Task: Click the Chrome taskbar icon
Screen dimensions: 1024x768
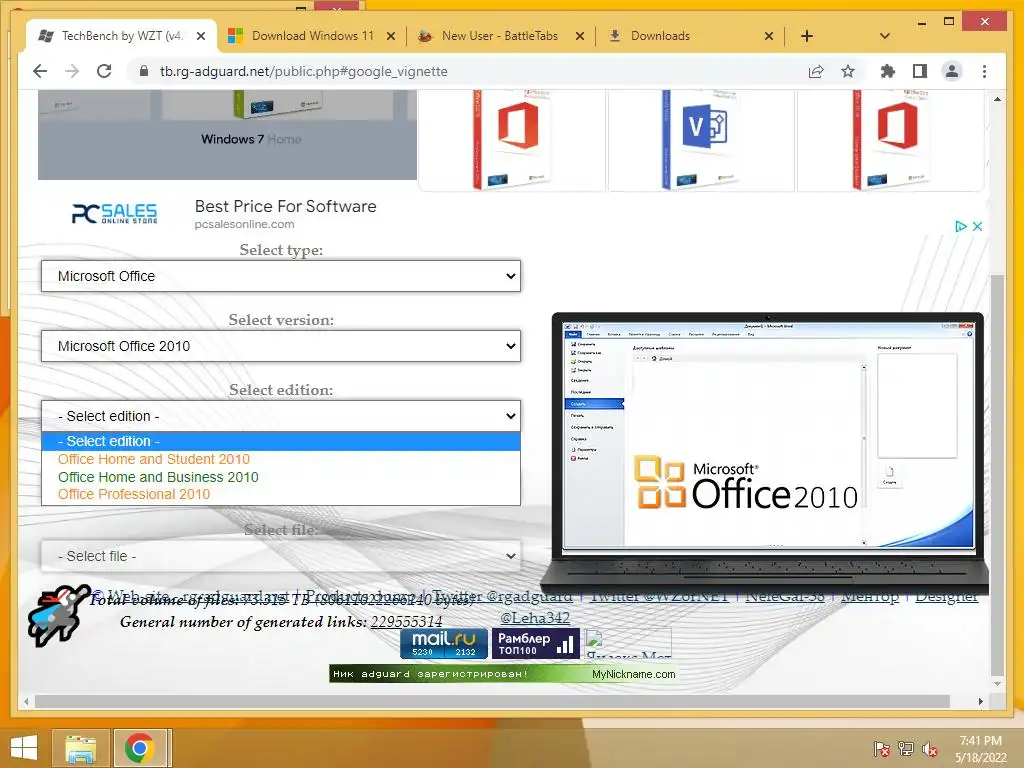Action: (x=140, y=748)
